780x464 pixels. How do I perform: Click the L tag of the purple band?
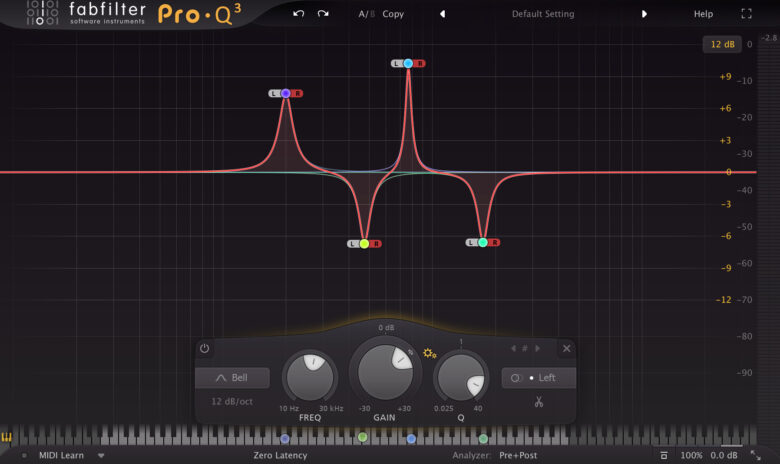tap(274, 93)
